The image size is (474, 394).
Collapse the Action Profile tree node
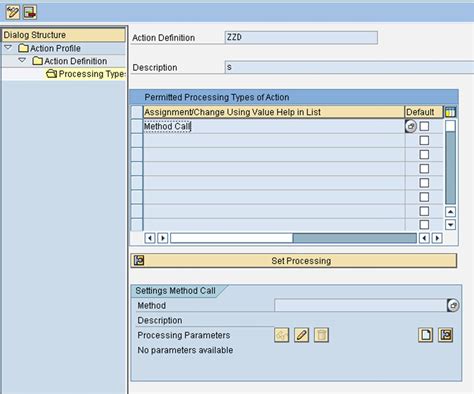pos(8,48)
